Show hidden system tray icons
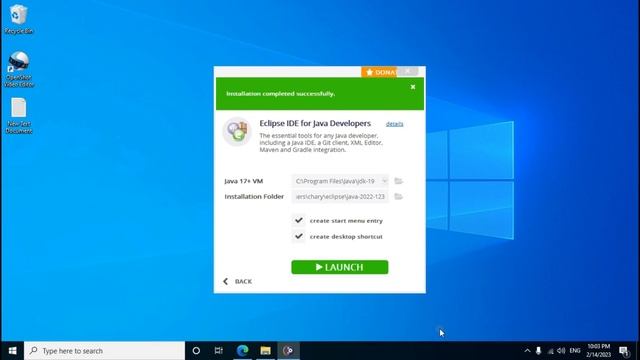 [x=527, y=351]
